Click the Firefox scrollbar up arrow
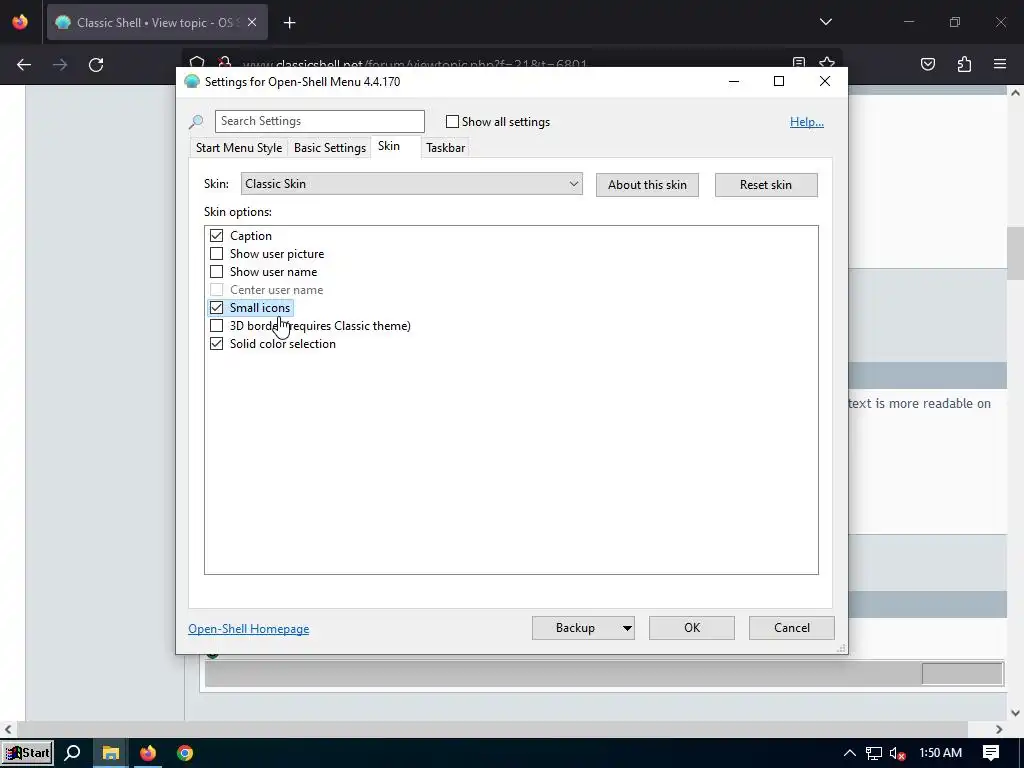Image resolution: width=1024 pixels, height=768 pixels. [x=1015, y=93]
